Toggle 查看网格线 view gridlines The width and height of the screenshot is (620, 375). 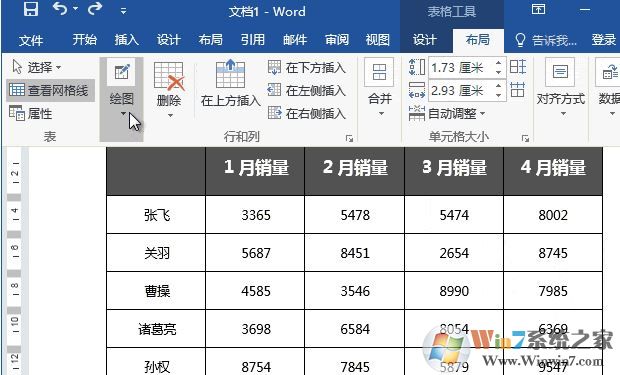coord(50,91)
